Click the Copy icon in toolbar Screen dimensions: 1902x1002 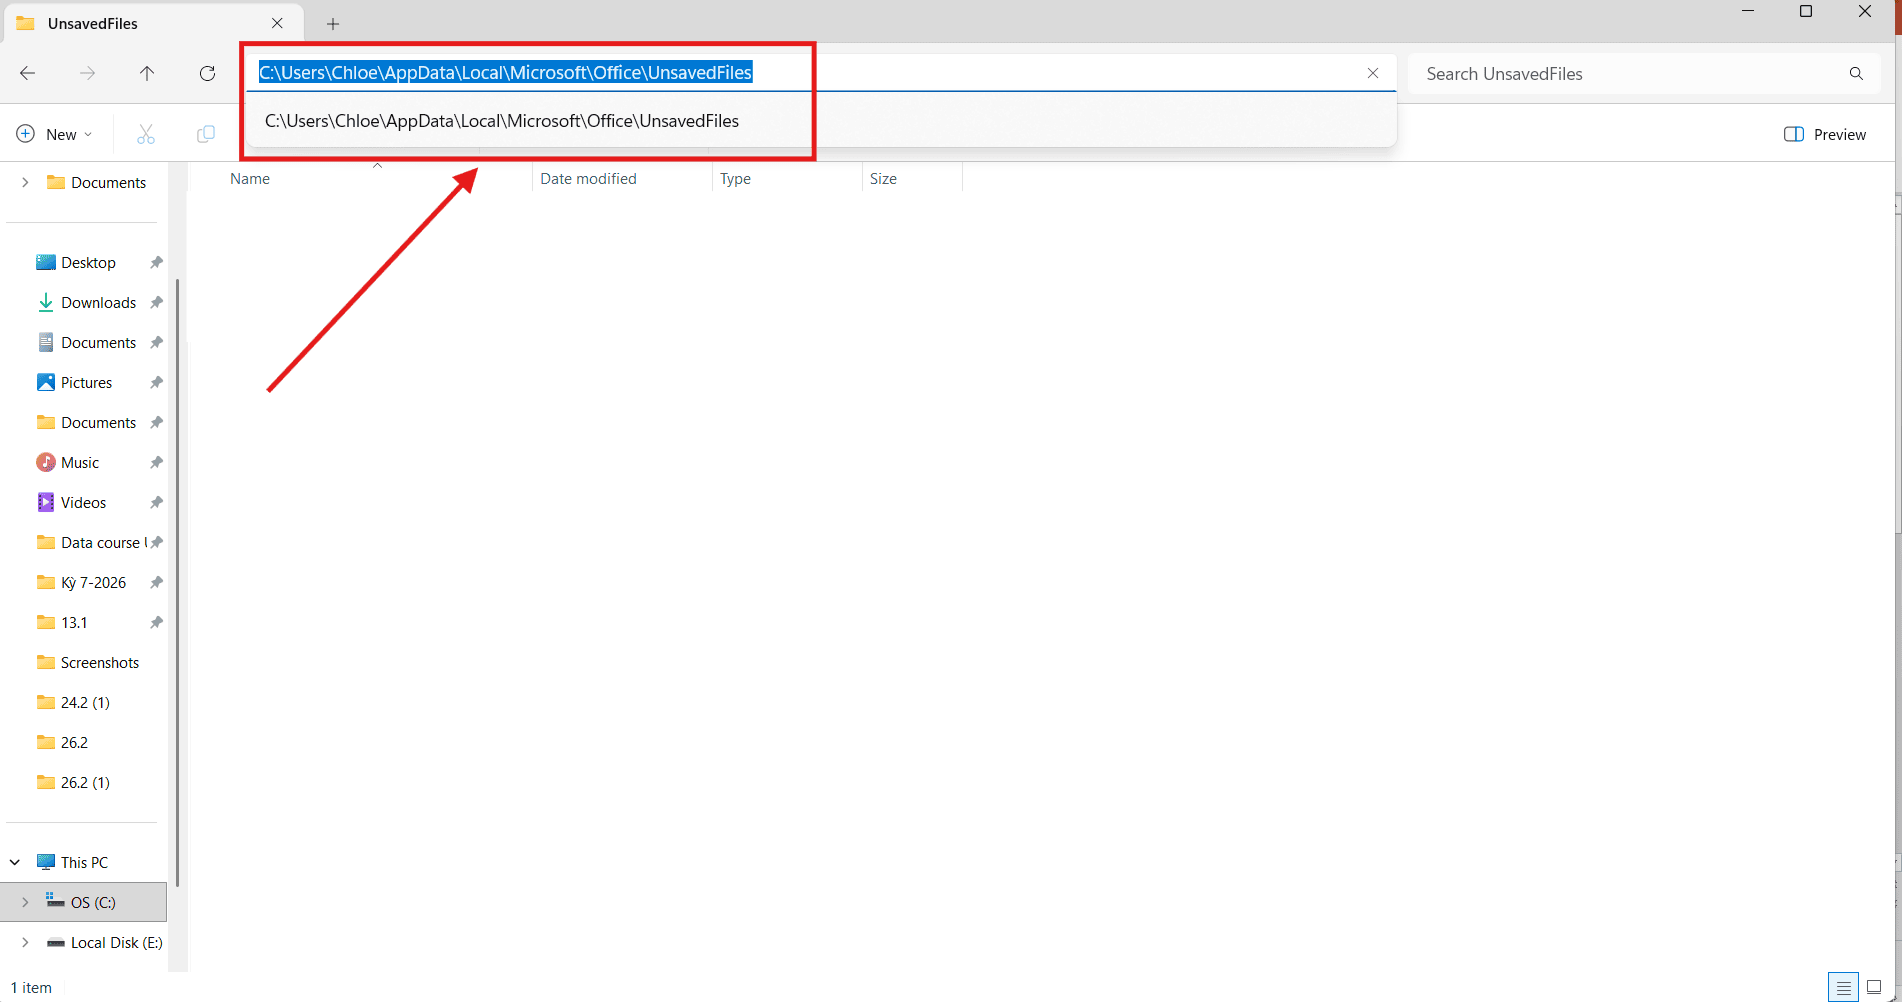point(206,134)
